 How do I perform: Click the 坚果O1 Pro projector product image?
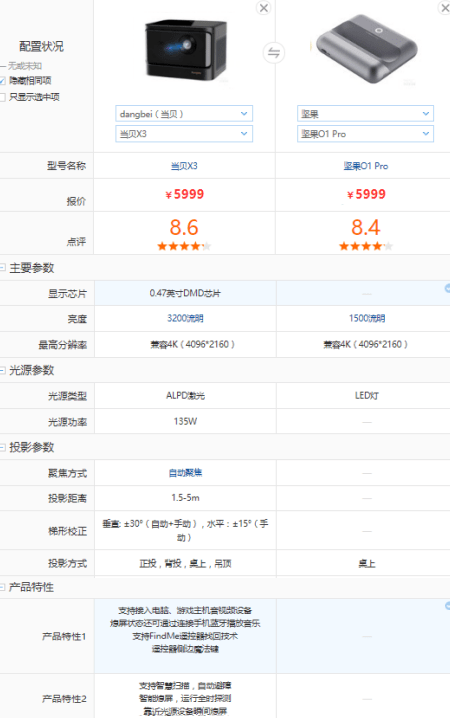click(365, 49)
